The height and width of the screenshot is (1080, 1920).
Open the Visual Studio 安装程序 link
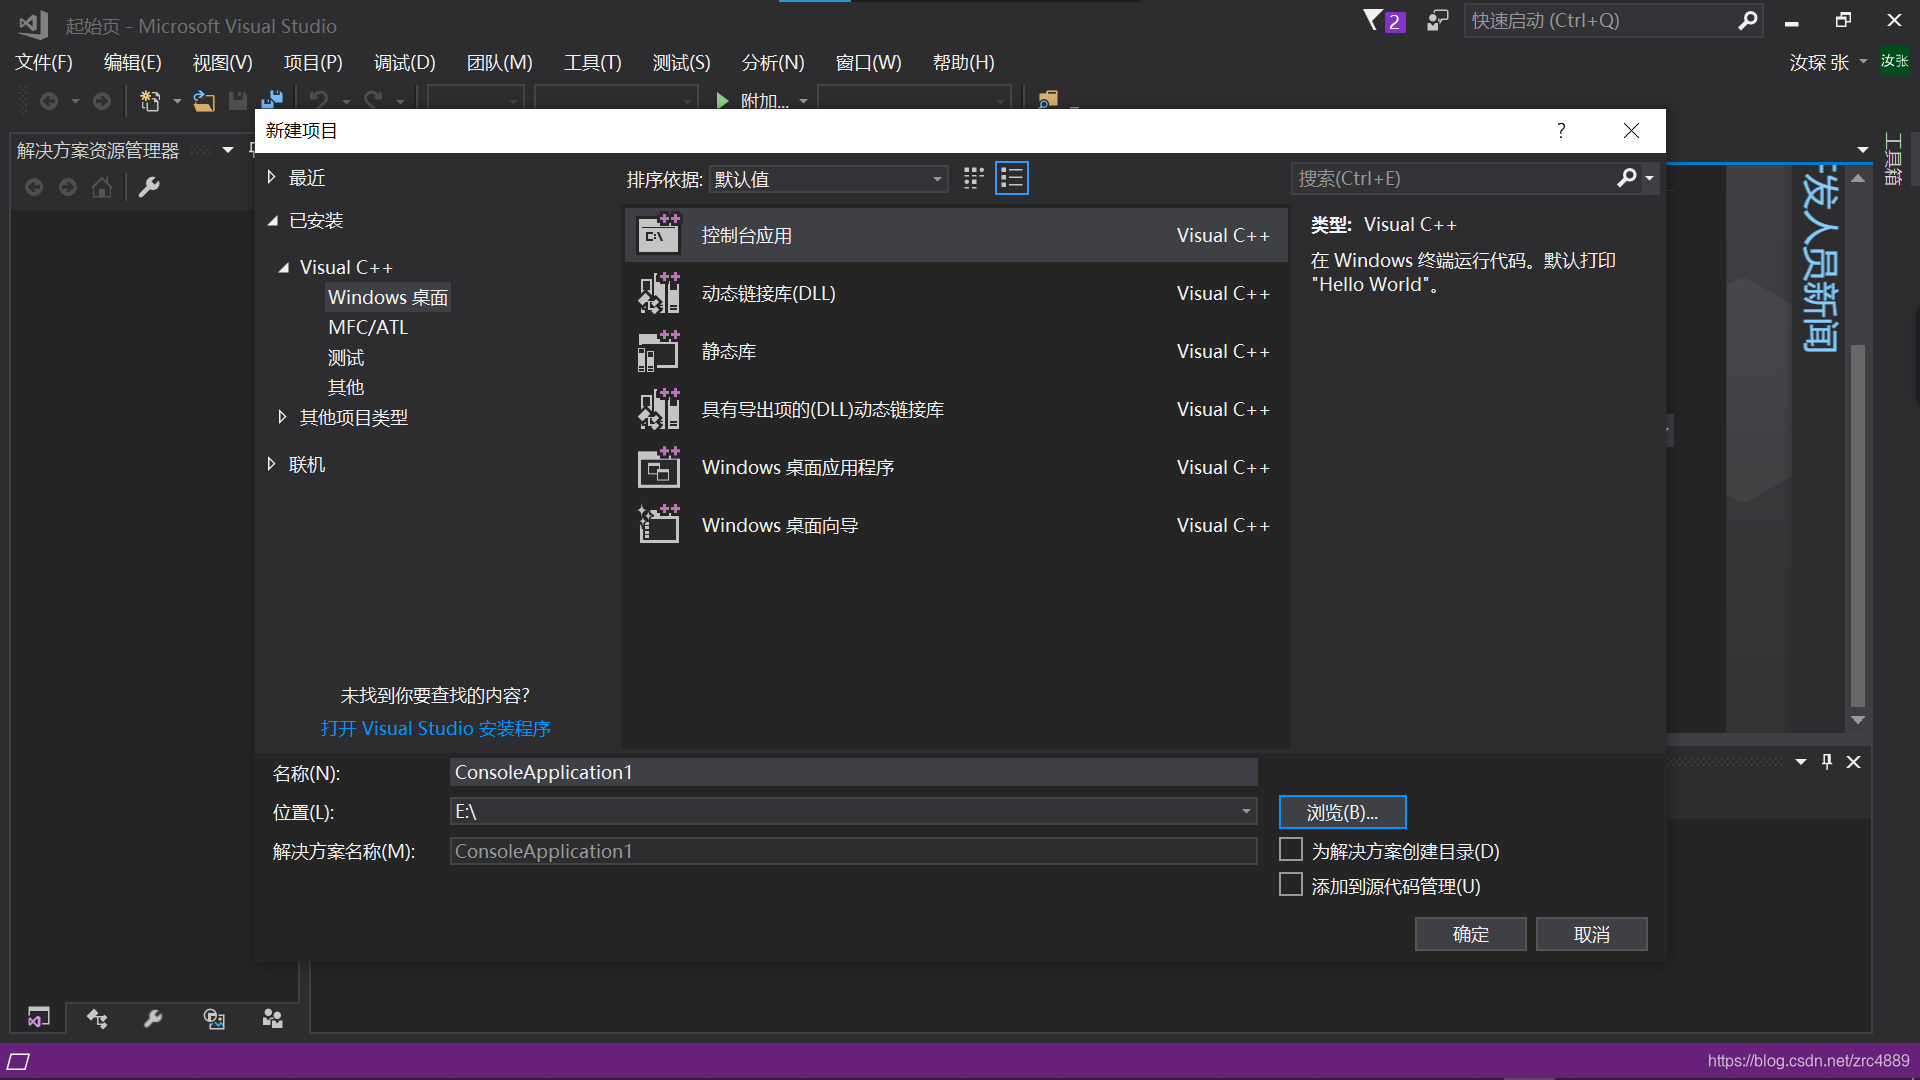point(435,728)
